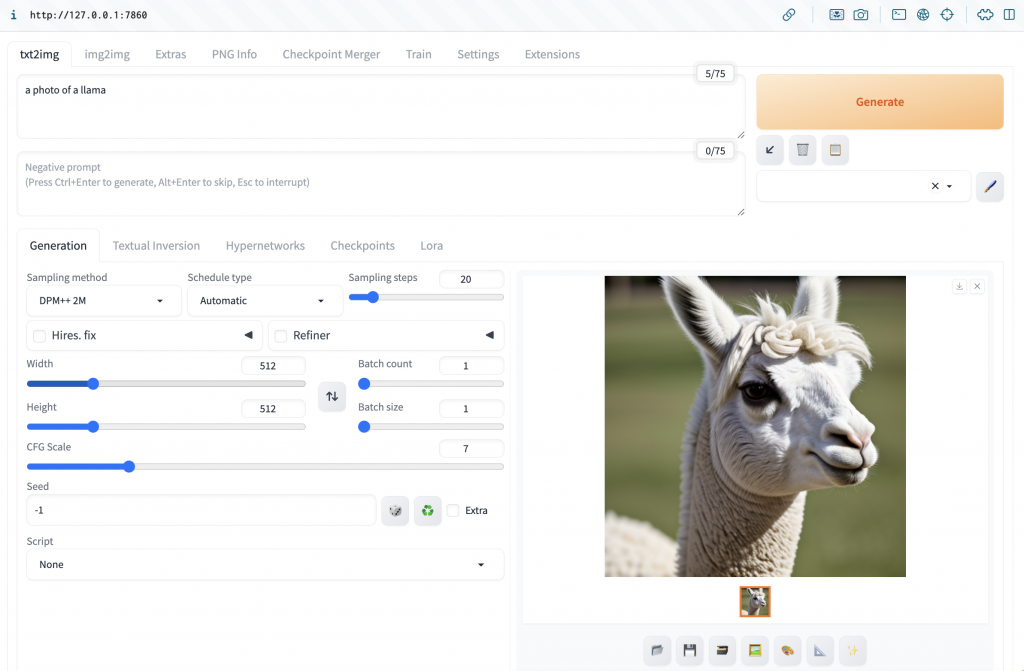Switch to the Lora sub-tab
1024x671 pixels.
[431, 246]
